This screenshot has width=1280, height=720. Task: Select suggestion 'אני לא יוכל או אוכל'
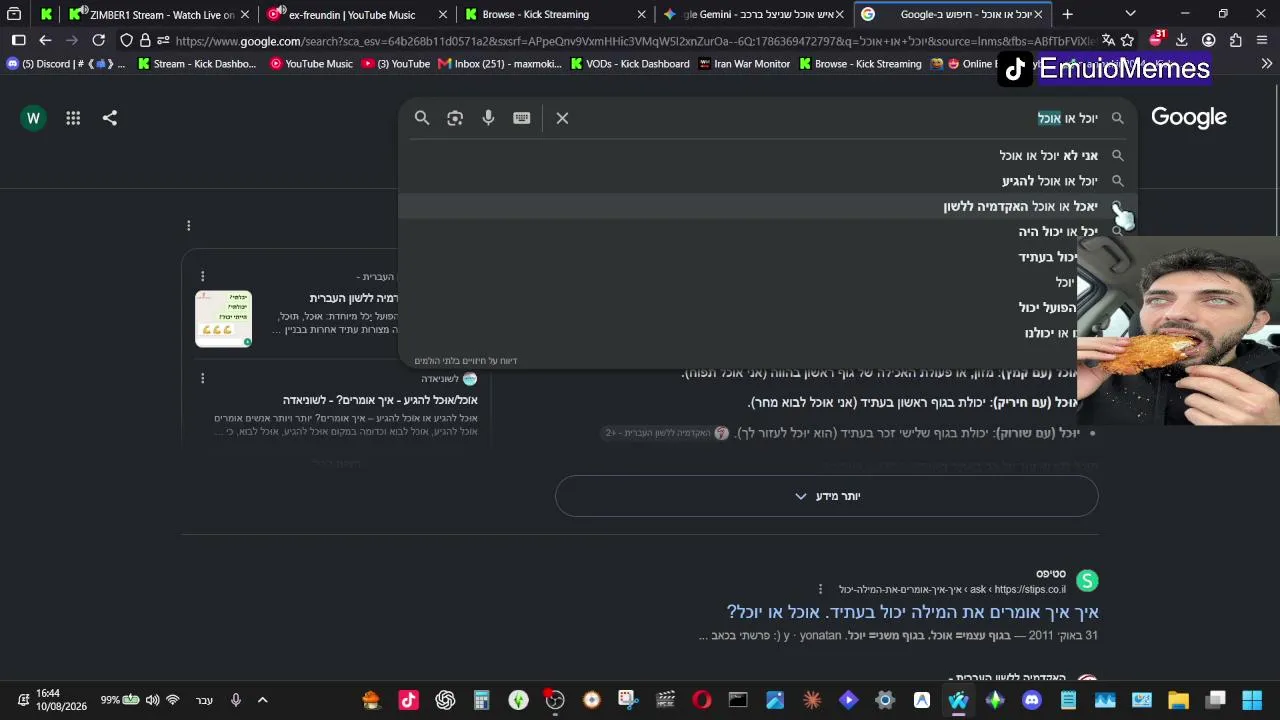coord(768,155)
